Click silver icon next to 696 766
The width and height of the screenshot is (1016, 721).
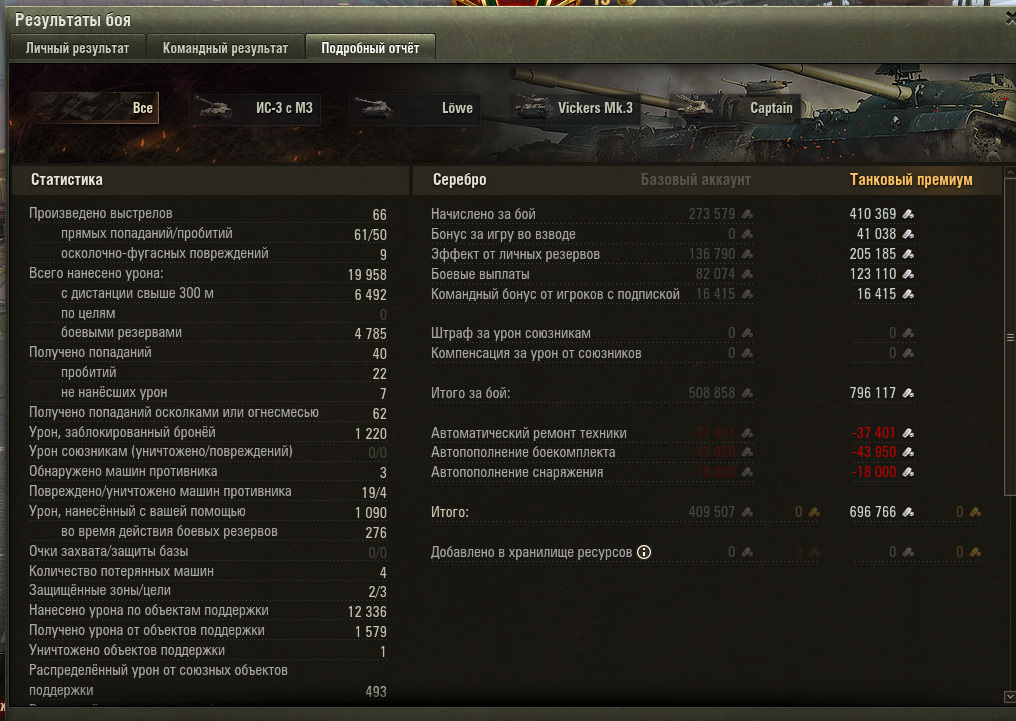[x=908, y=512]
